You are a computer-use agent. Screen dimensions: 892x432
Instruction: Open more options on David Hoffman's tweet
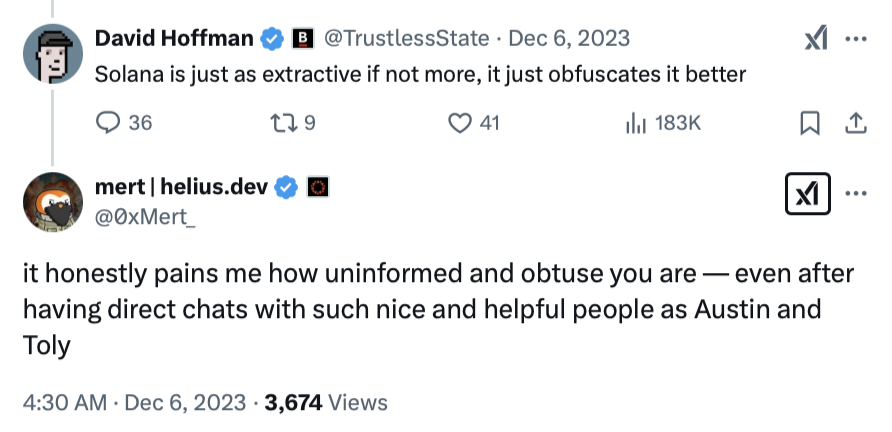pyautogui.click(x=855, y=39)
